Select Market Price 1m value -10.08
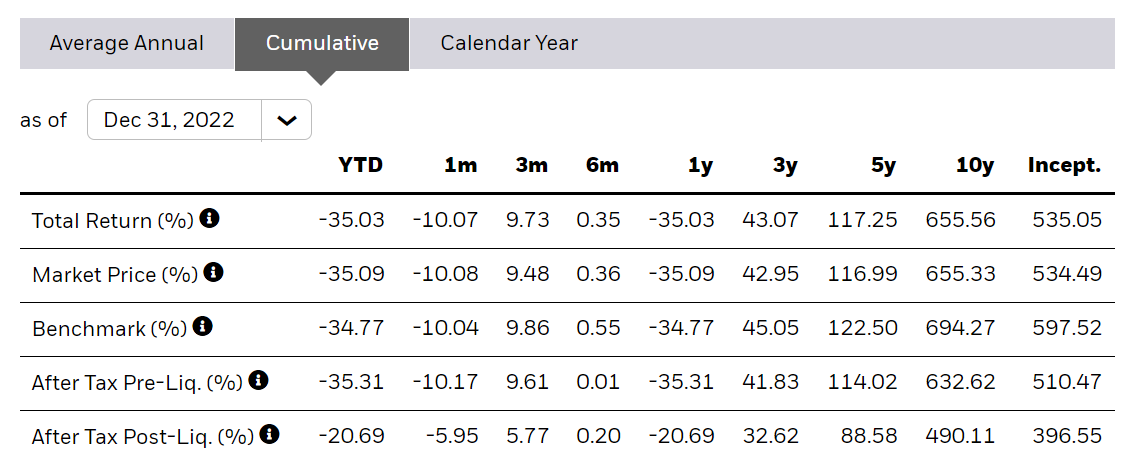Viewport: 1146px width, 453px height. tap(446, 273)
